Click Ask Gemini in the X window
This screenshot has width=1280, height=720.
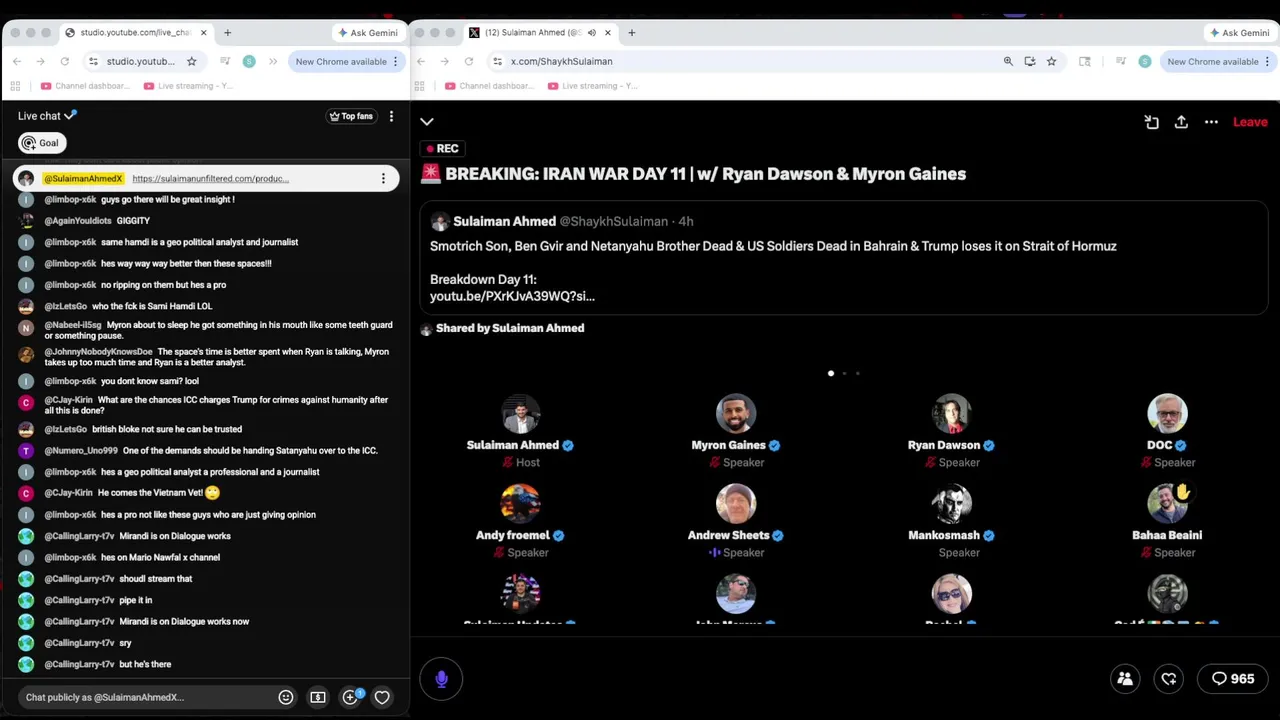pos(1239,32)
